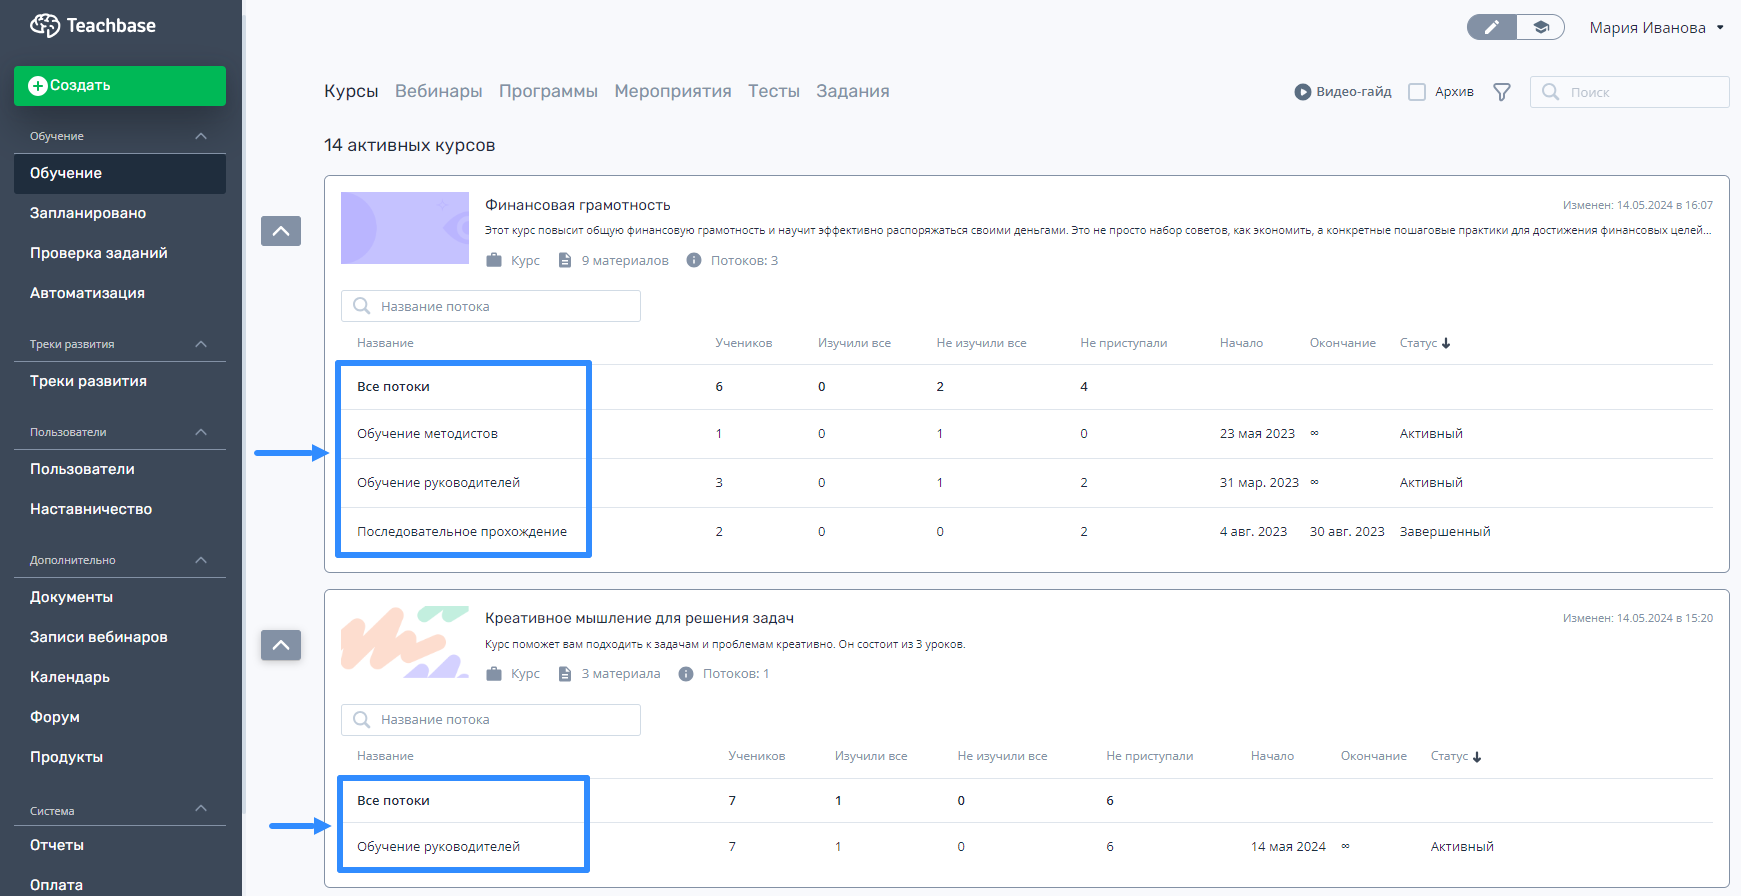Open the Последовательное прохождение stream

(x=462, y=532)
